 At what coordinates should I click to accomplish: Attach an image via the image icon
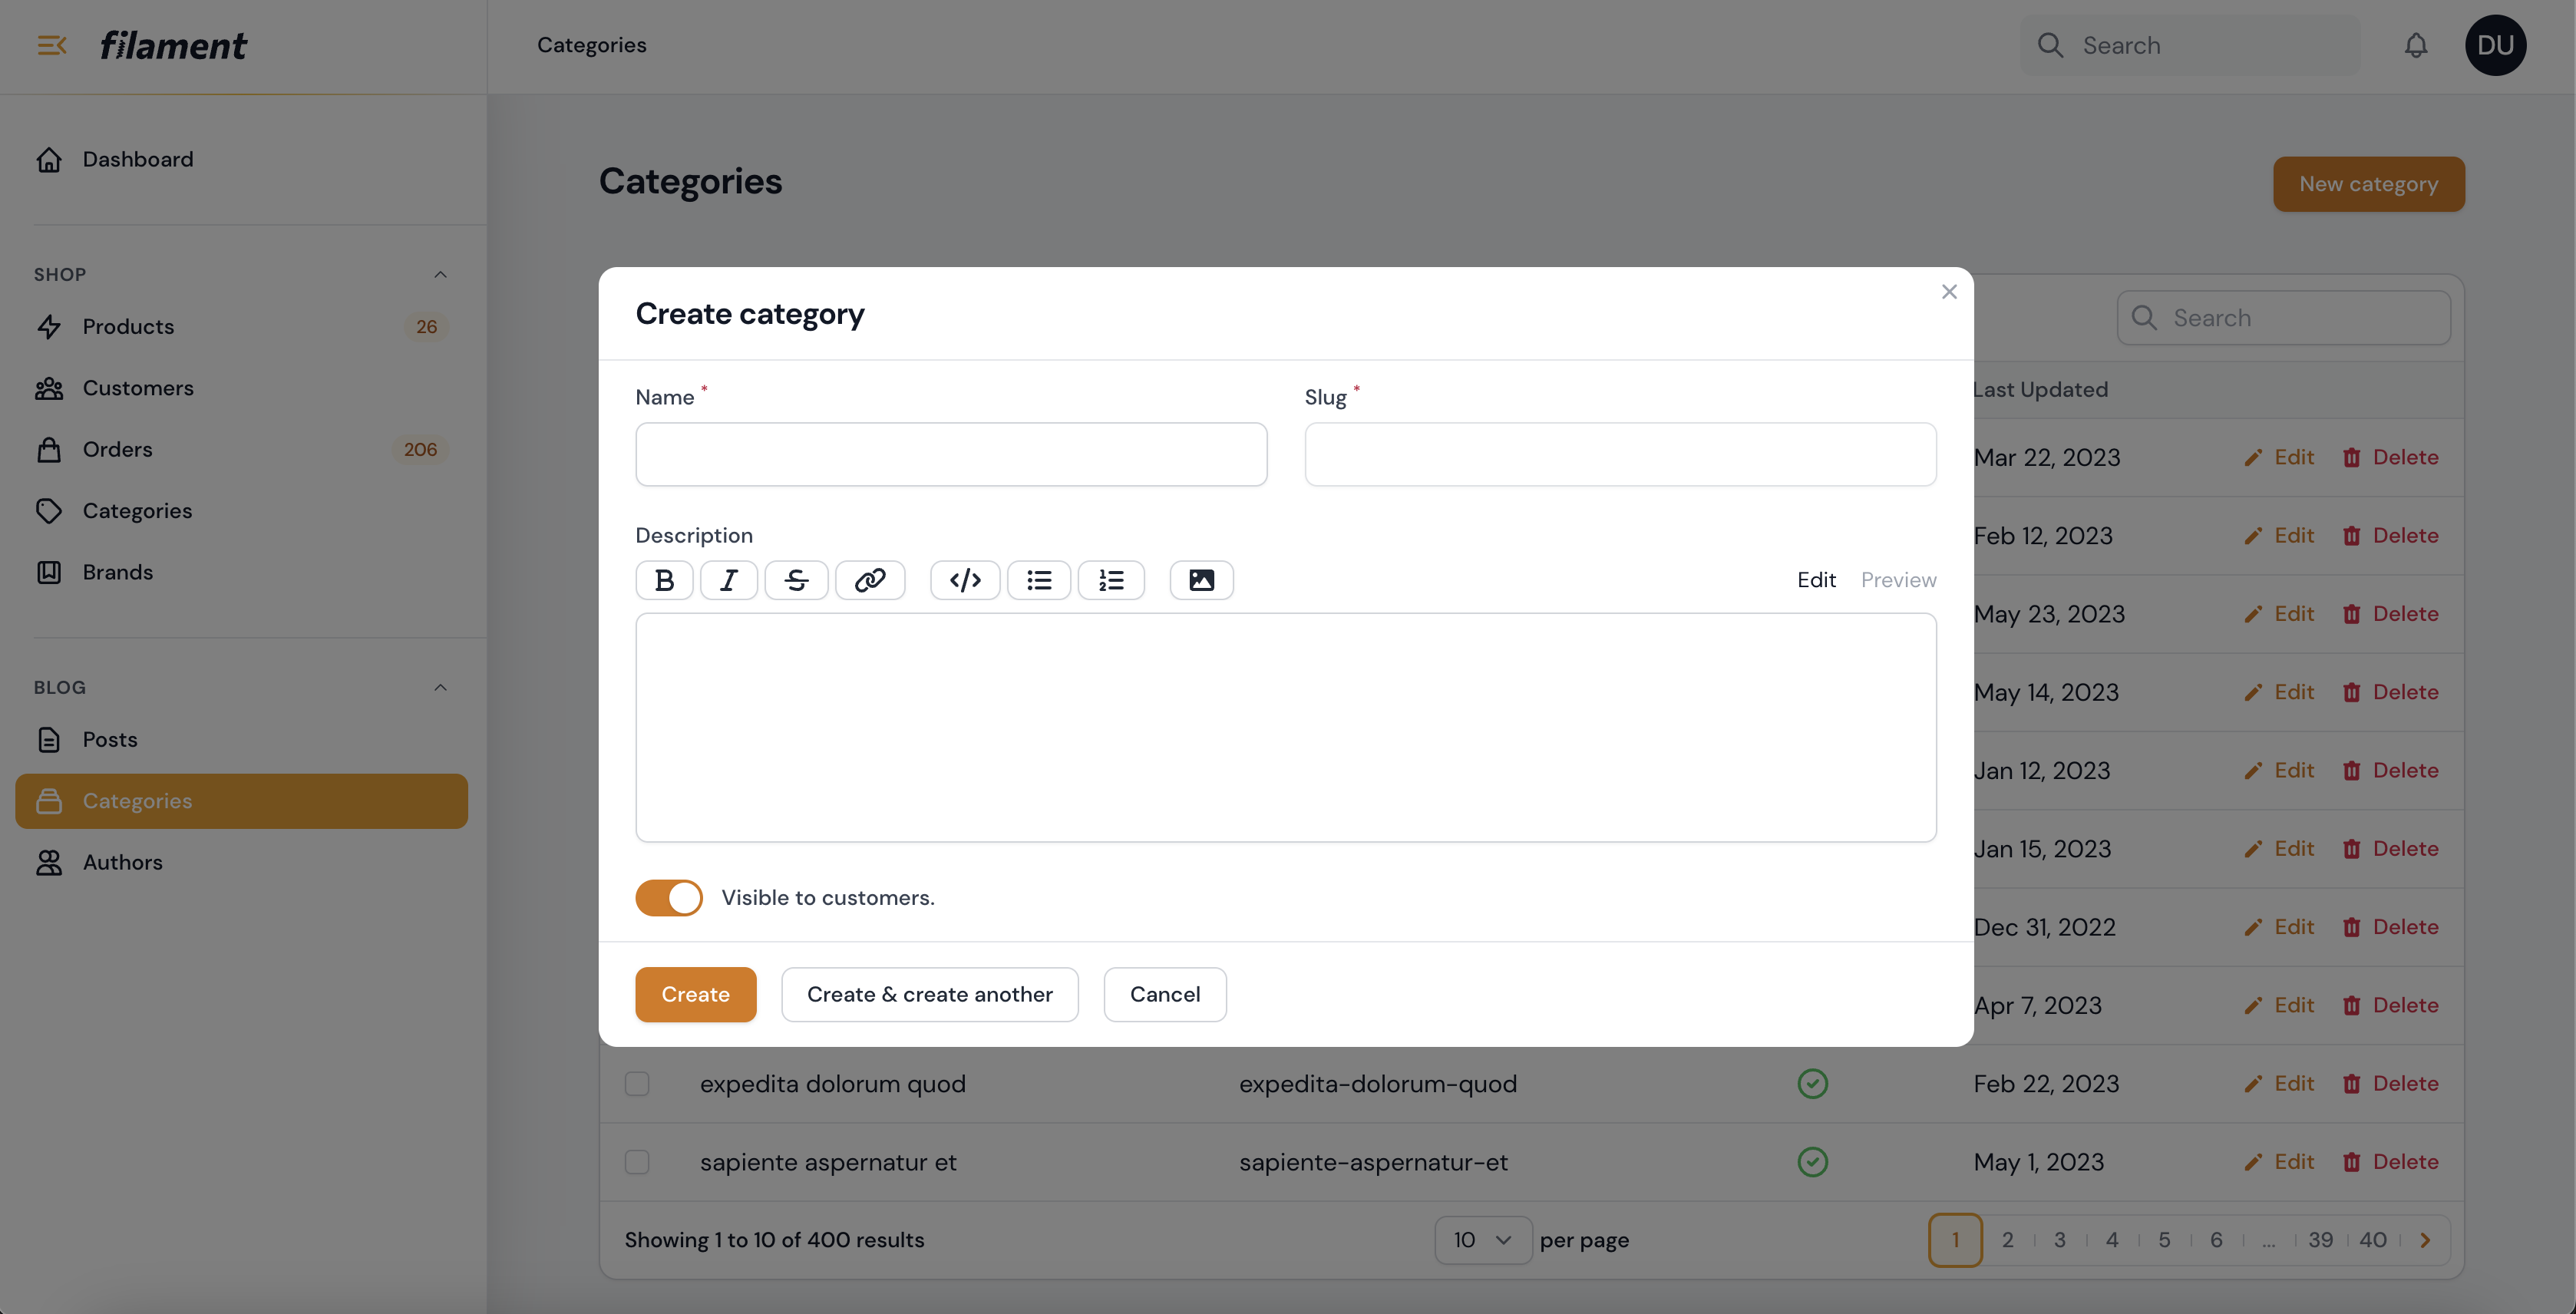pos(1201,580)
